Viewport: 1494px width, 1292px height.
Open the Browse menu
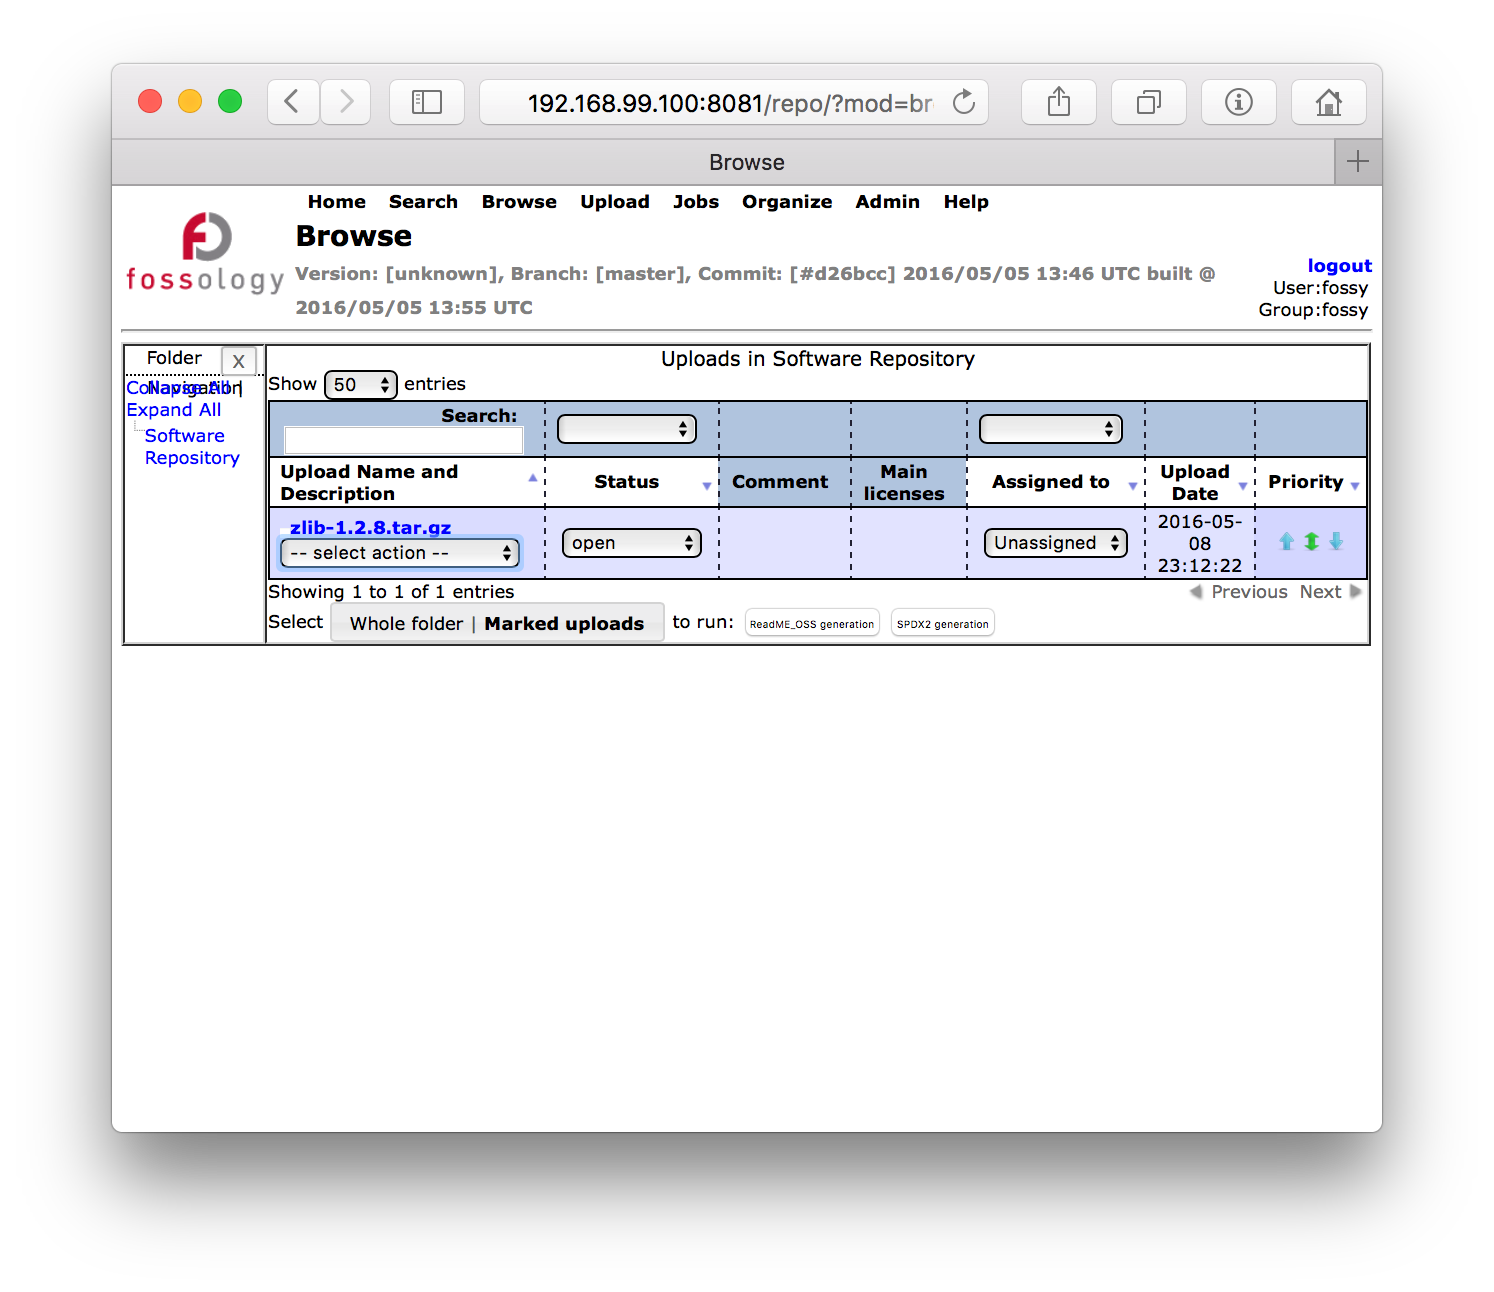(519, 202)
